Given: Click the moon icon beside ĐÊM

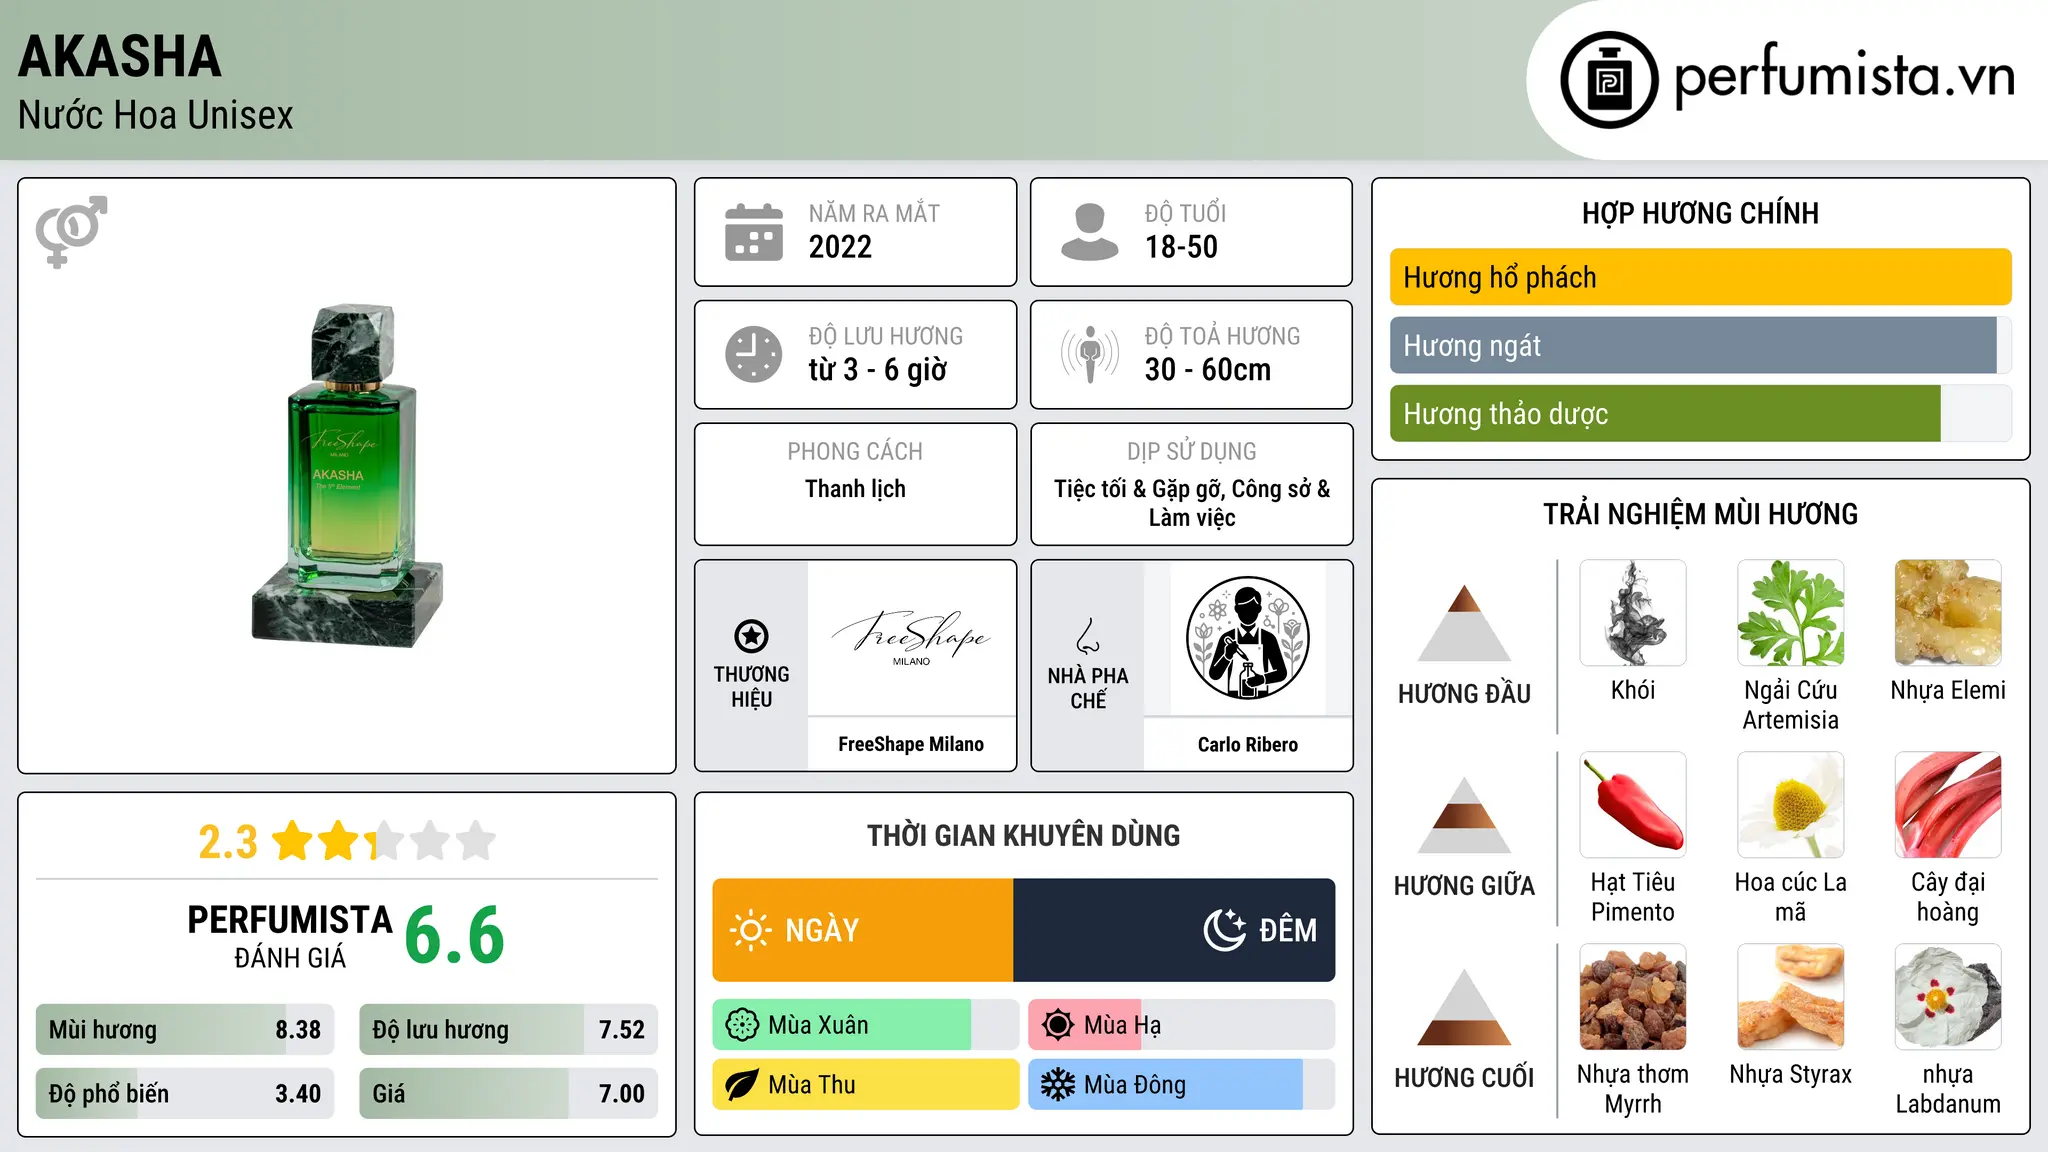Looking at the screenshot, I should [1225, 930].
